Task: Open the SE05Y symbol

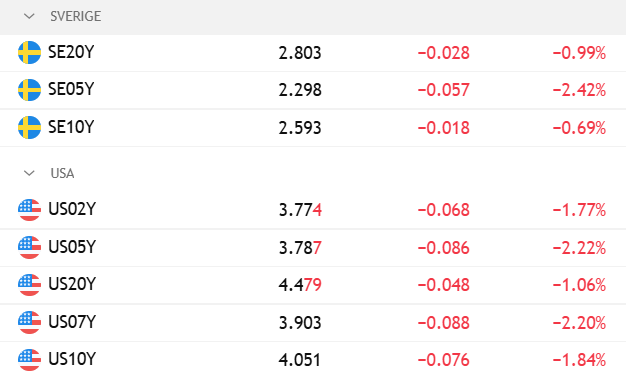Action: coord(71,89)
